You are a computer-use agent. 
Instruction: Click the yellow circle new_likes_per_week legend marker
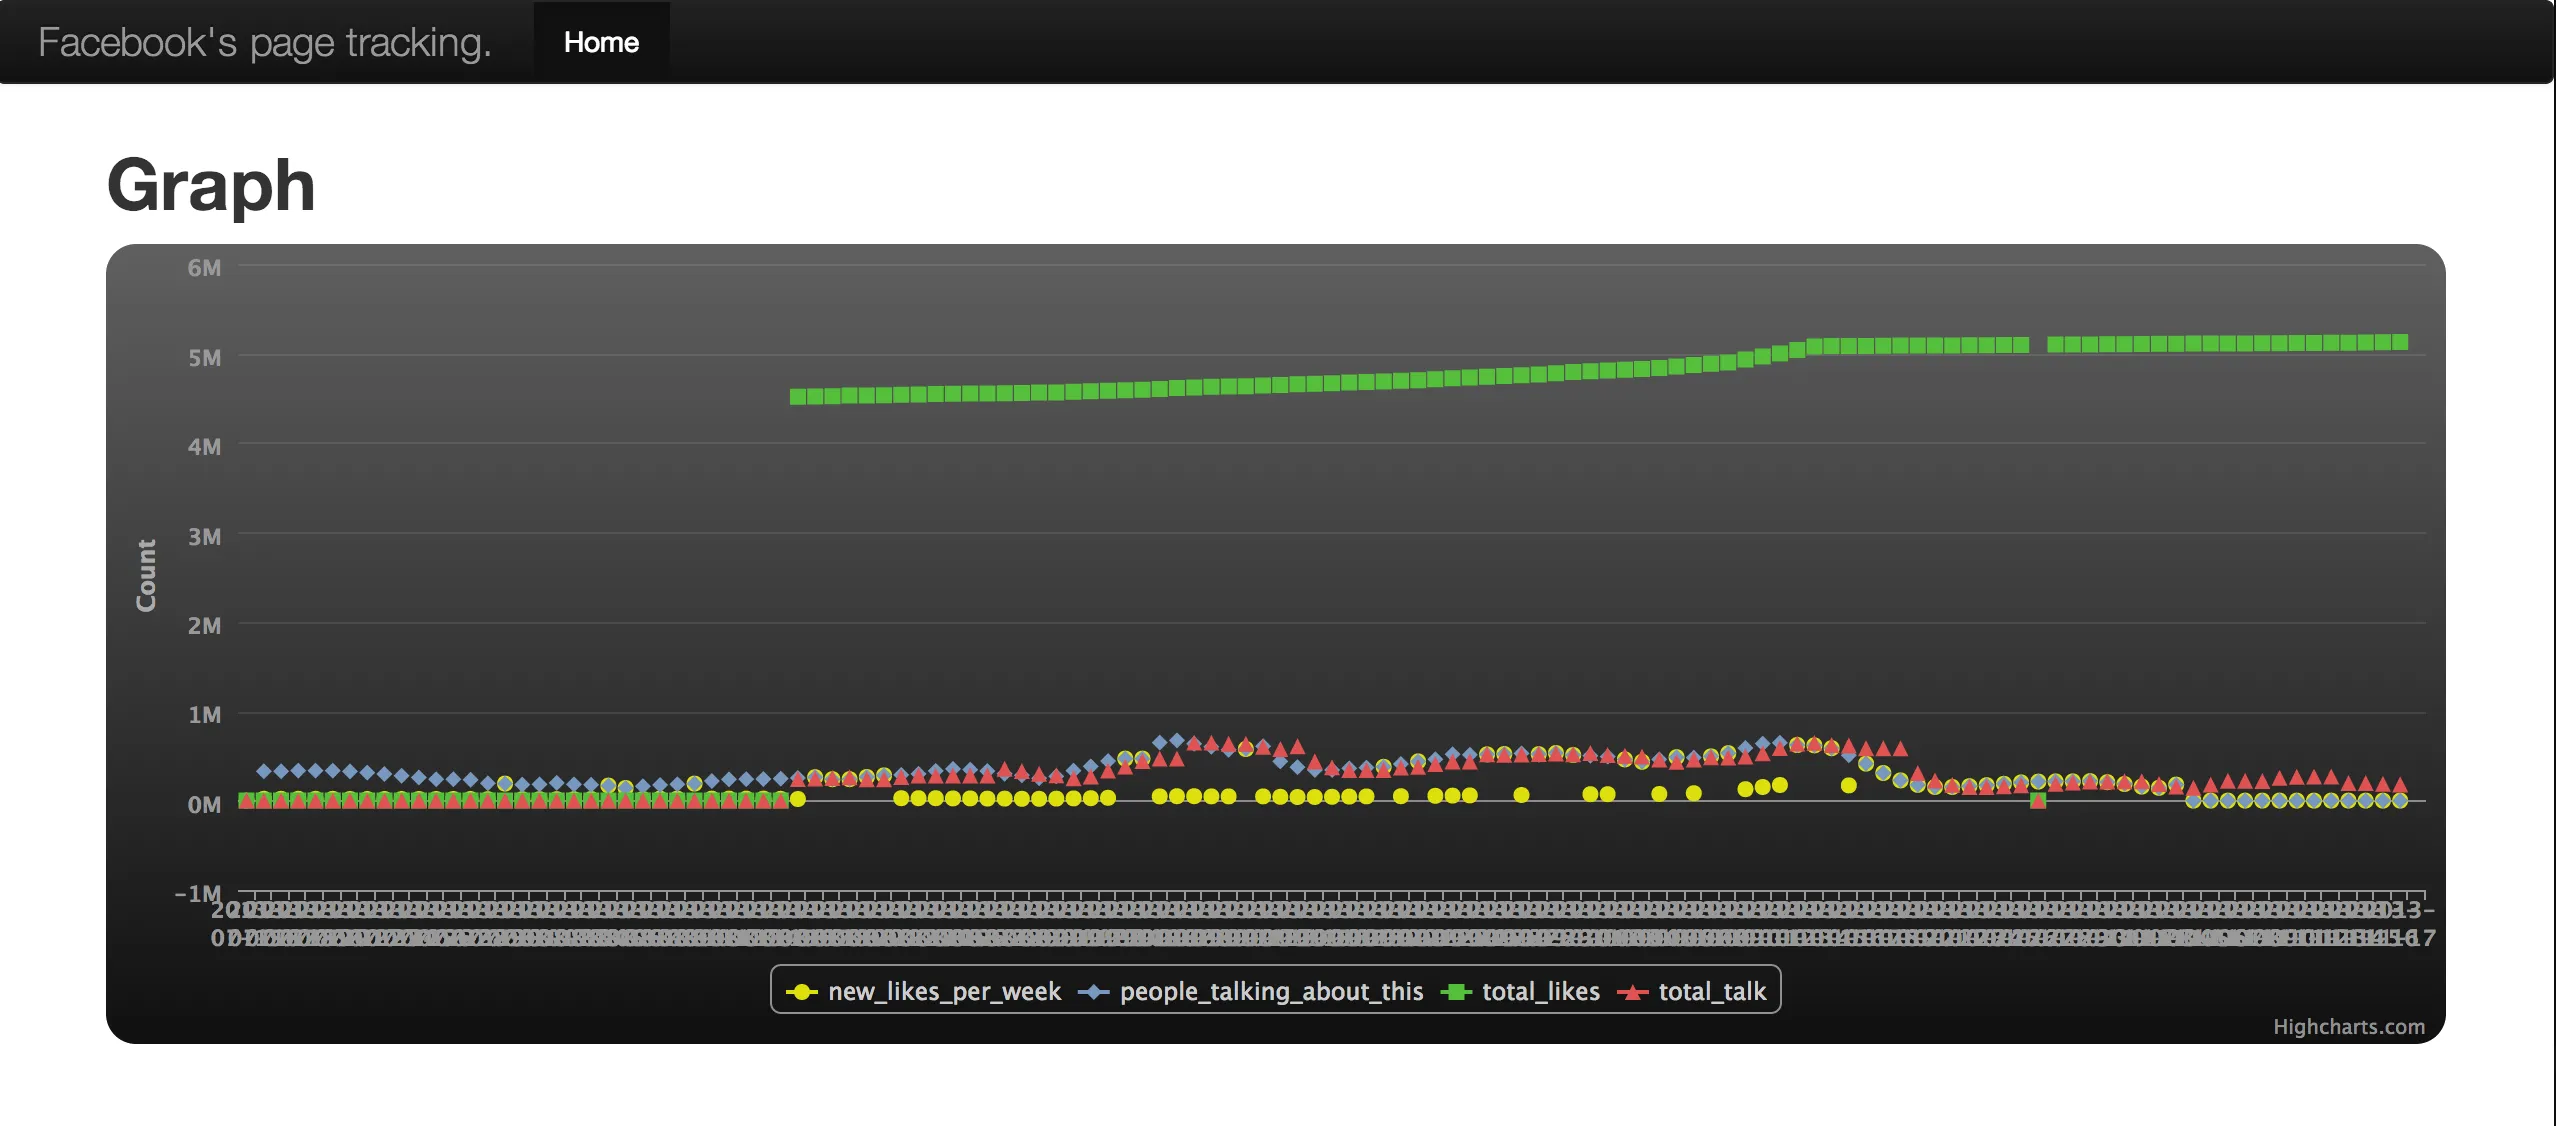pyautogui.click(x=801, y=992)
